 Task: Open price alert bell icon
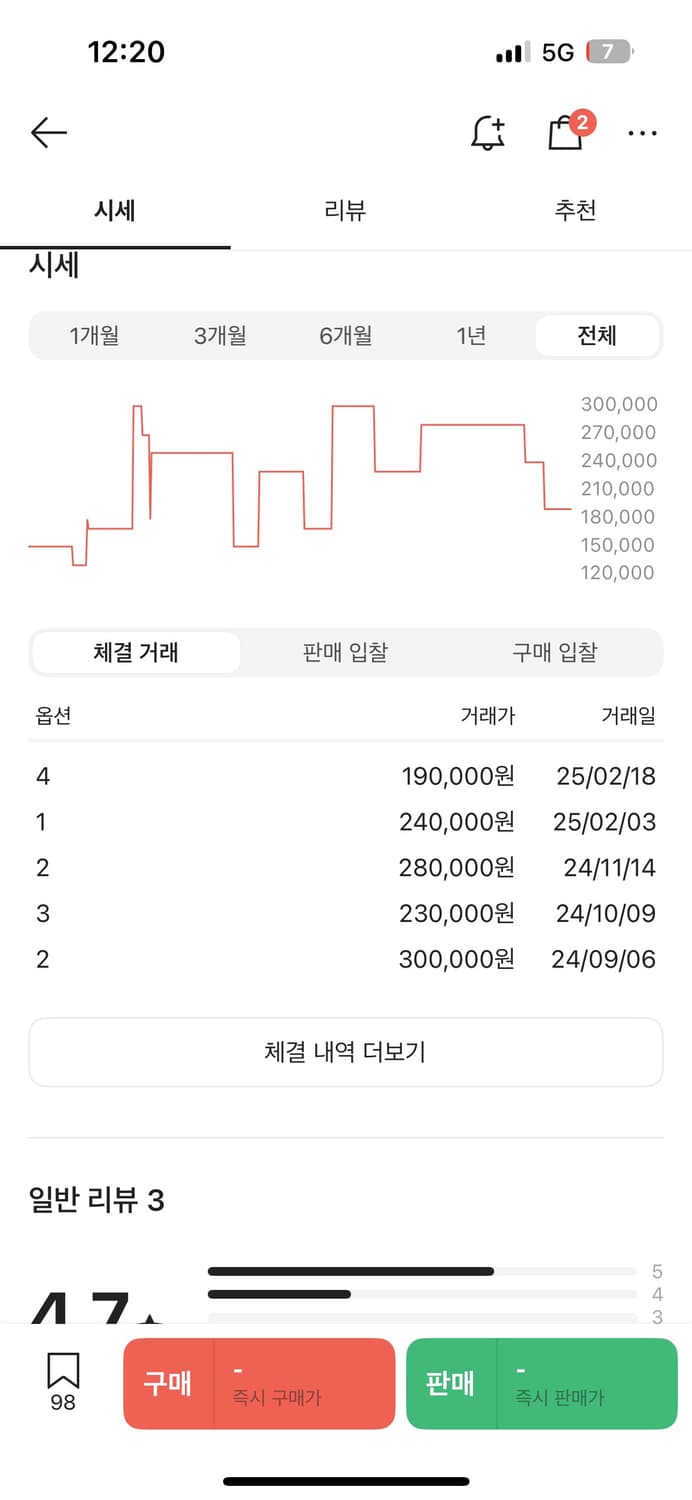click(x=488, y=132)
